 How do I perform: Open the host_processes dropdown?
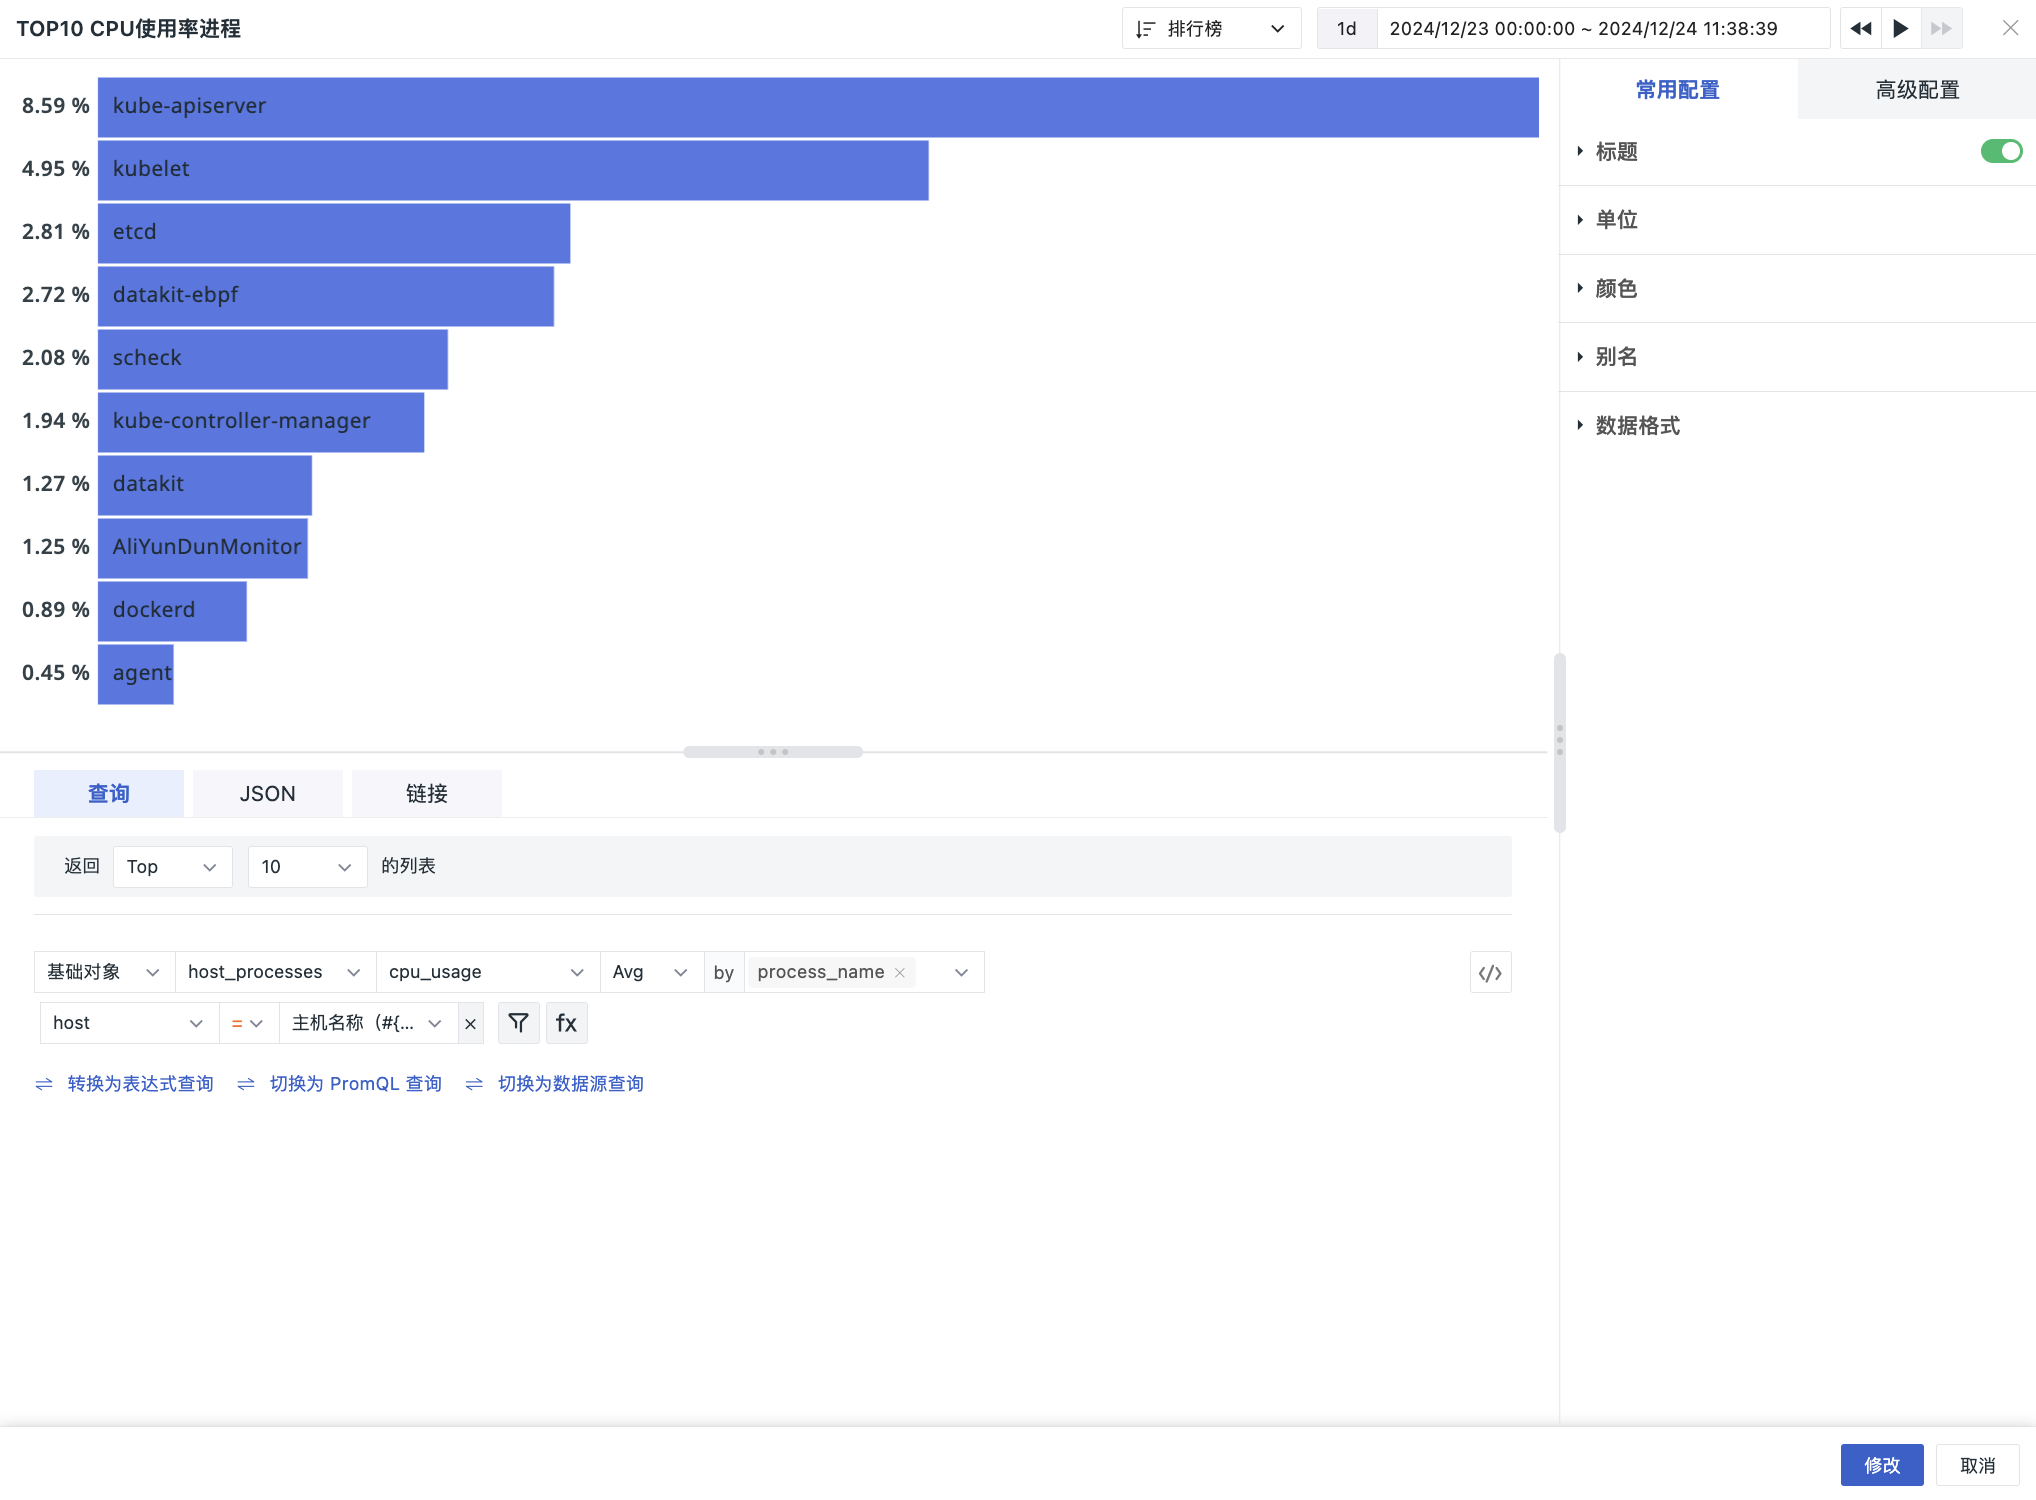click(275, 972)
